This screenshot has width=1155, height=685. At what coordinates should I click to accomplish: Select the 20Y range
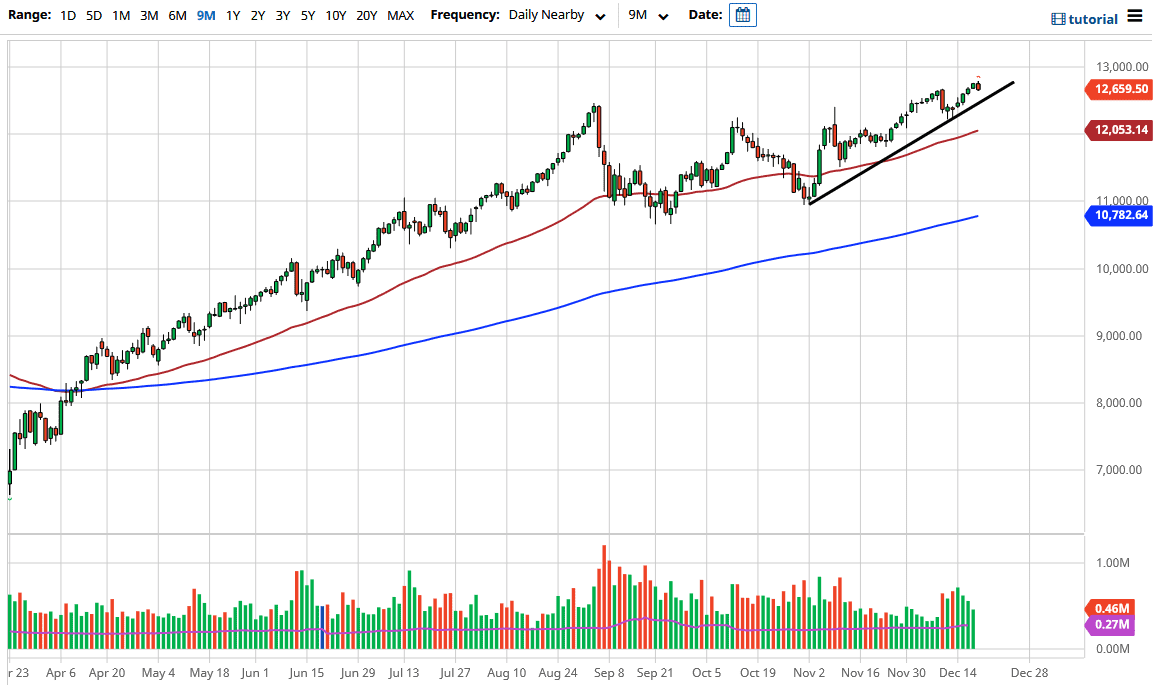(x=366, y=15)
